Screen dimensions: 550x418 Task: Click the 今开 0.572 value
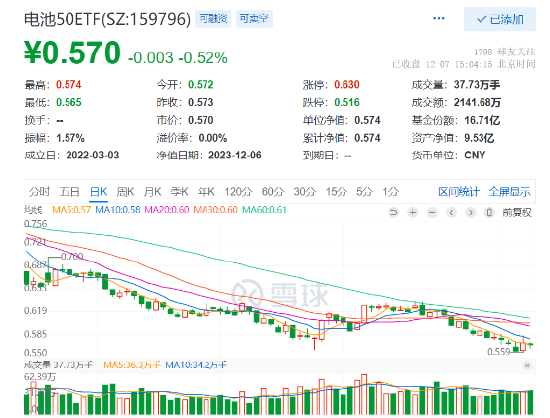[x=201, y=85]
